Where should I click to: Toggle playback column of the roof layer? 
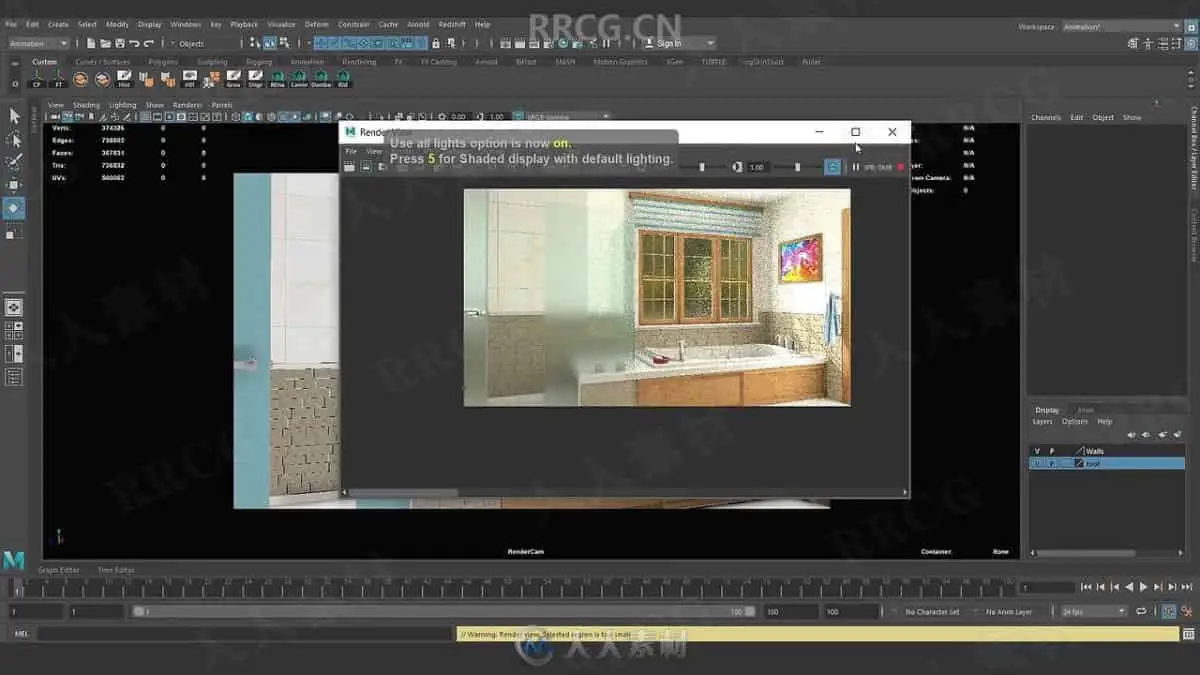click(x=1052, y=463)
